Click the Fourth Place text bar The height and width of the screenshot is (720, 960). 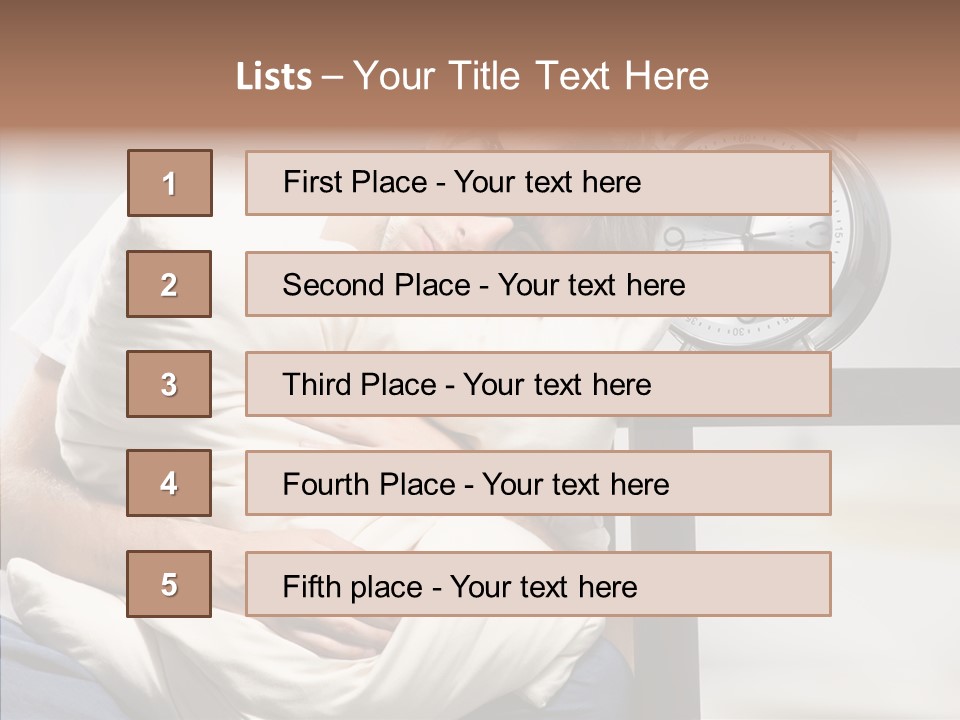538,483
